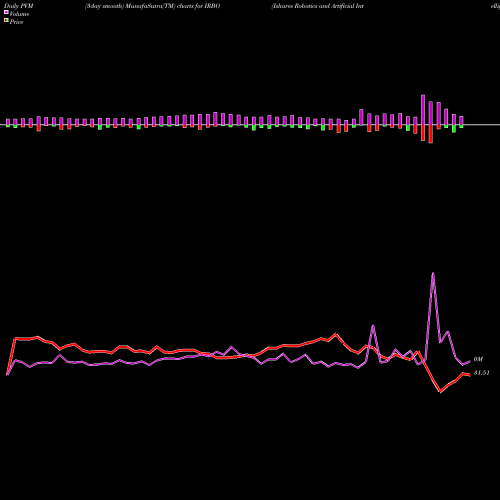The height and width of the screenshot is (500, 500).
Task: Click the Price legend color box
Action: click(x=6, y=20)
